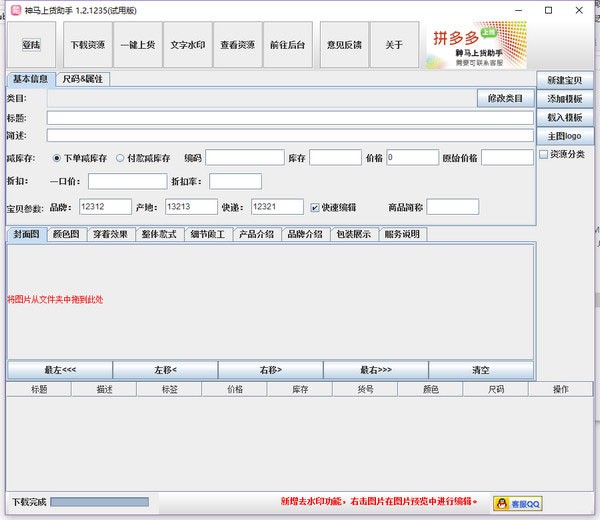Click the 右移> move right button
The width and height of the screenshot is (600, 520).
(271, 370)
